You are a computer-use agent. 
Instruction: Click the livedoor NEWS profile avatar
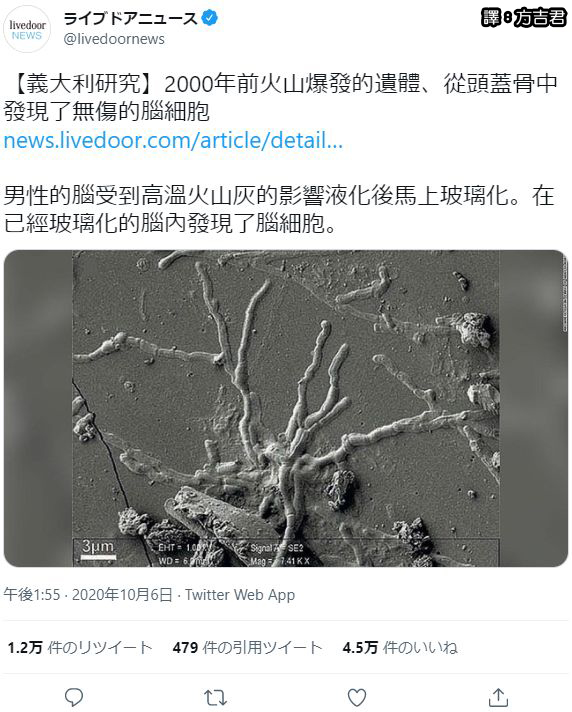(x=27, y=30)
